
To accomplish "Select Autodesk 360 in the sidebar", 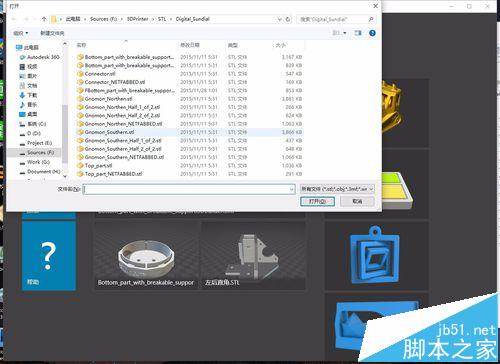I will click(39, 57).
